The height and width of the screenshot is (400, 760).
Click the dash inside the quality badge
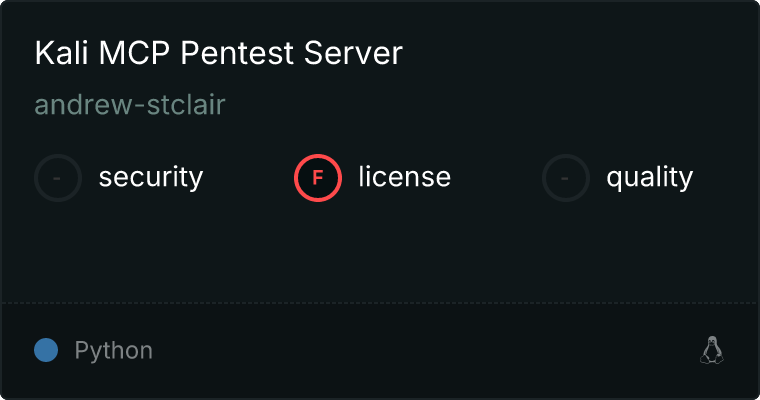[566, 178]
